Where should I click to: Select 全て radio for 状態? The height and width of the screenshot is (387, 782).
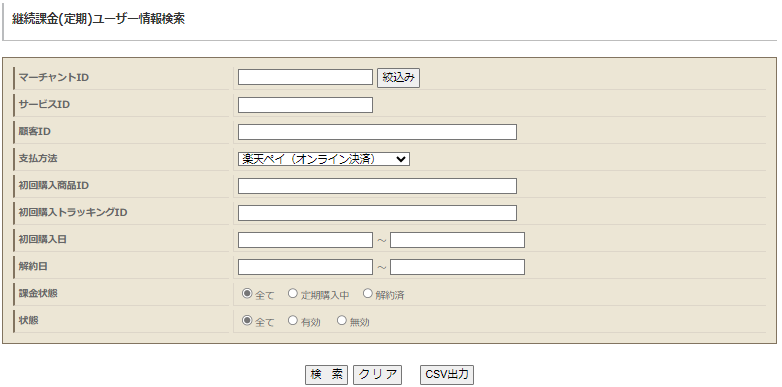pos(246,320)
